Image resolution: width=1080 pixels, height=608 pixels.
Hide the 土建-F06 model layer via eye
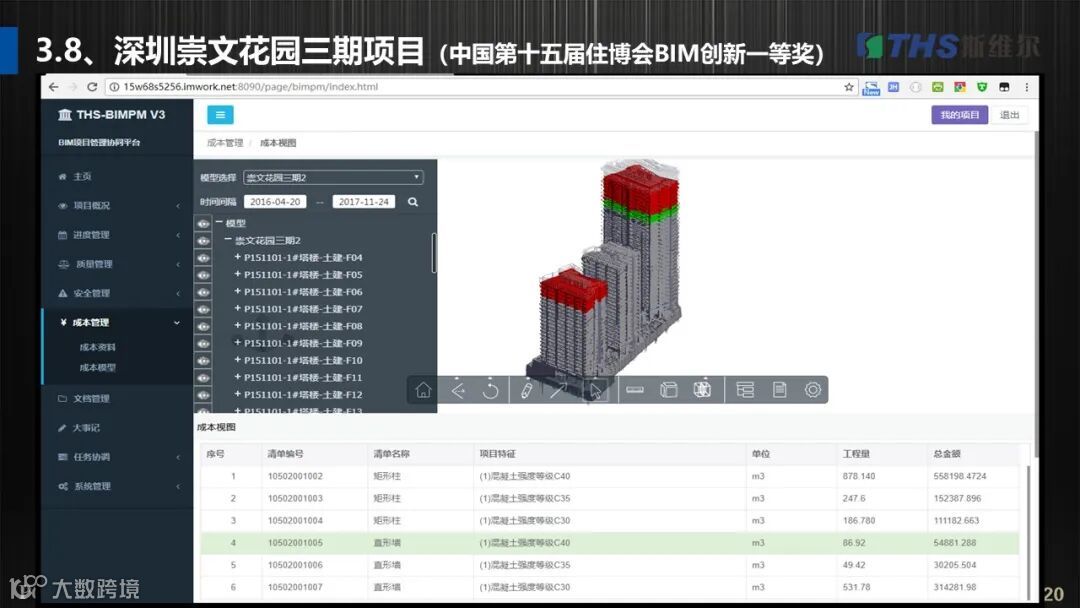coord(203,292)
